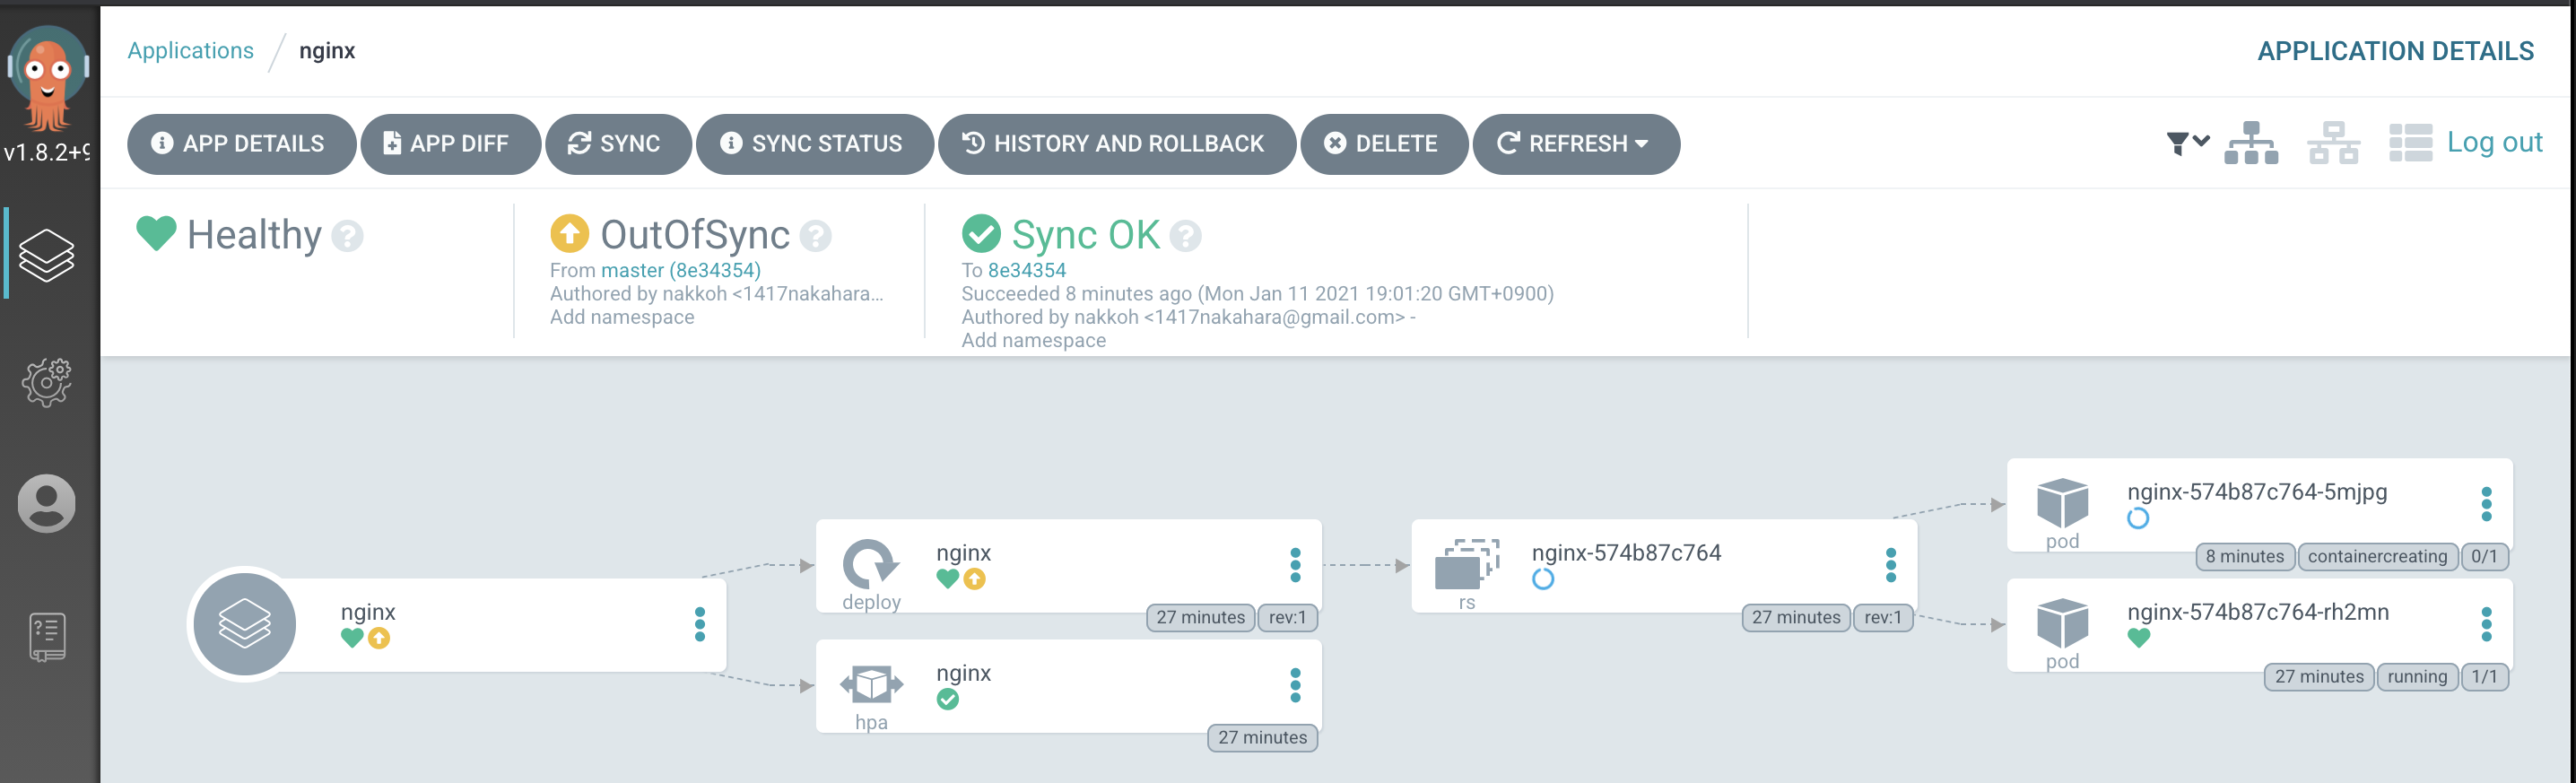Switch to list view layout icon
2576x783 pixels.
coord(2410,143)
